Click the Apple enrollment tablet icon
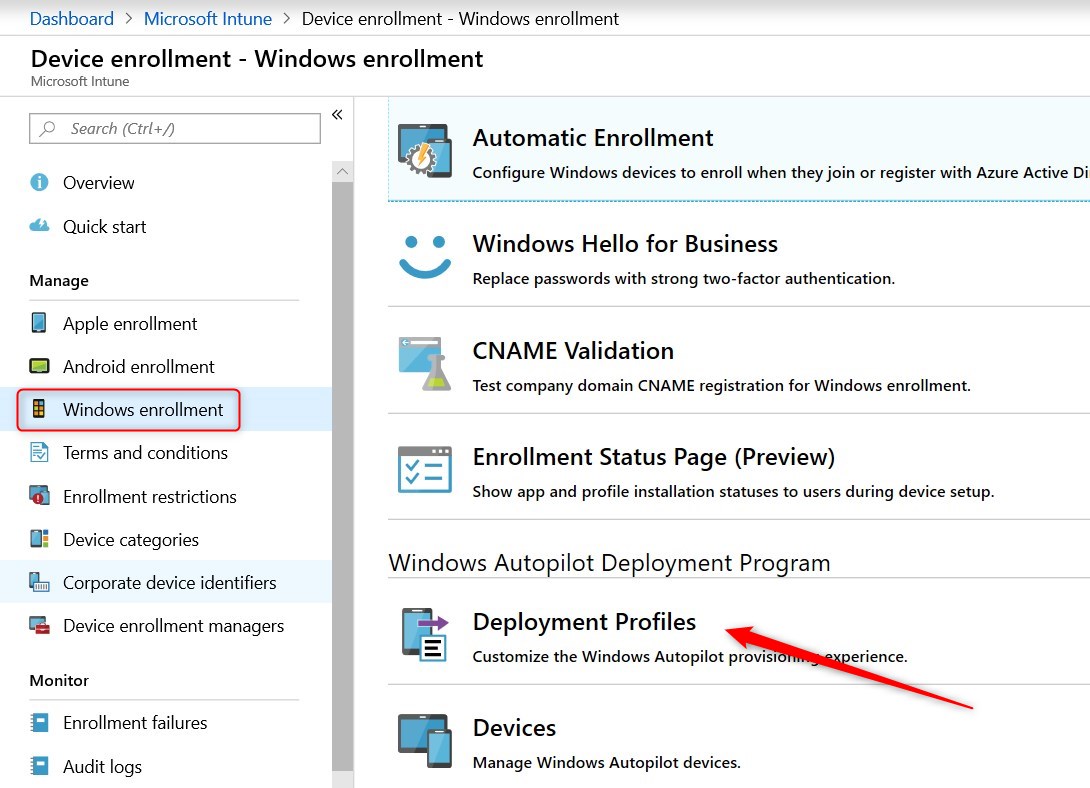The width and height of the screenshot is (1090, 788). click(39, 322)
